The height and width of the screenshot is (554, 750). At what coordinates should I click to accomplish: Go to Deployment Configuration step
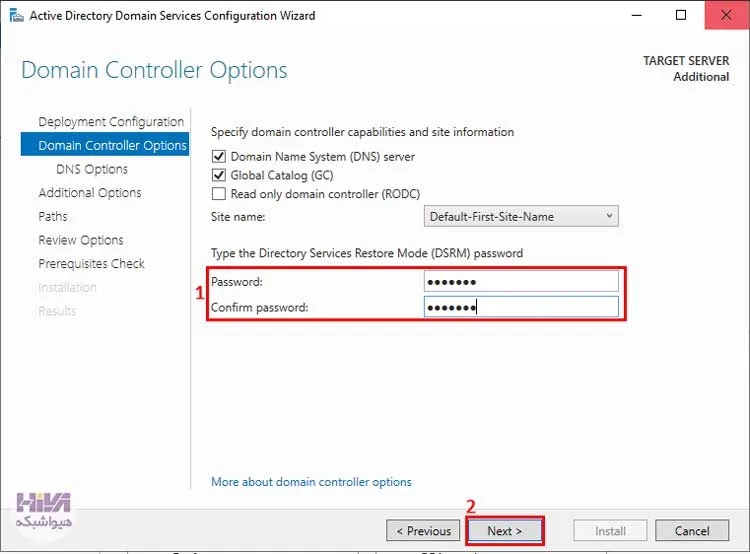click(111, 122)
